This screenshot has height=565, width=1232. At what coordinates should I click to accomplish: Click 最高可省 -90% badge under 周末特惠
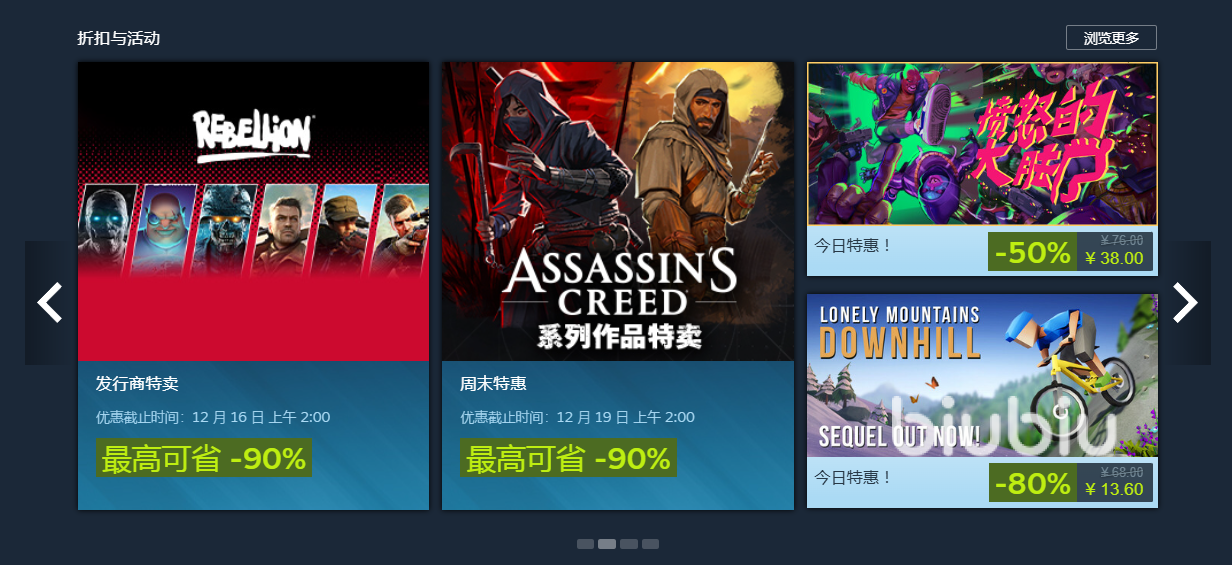[568, 459]
